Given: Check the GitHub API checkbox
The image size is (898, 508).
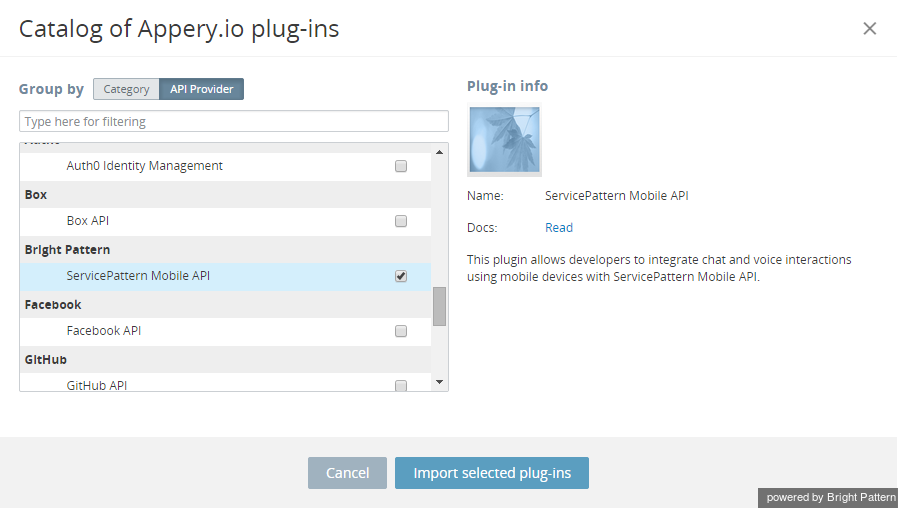Looking at the screenshot, I should [x=401, y=385].
